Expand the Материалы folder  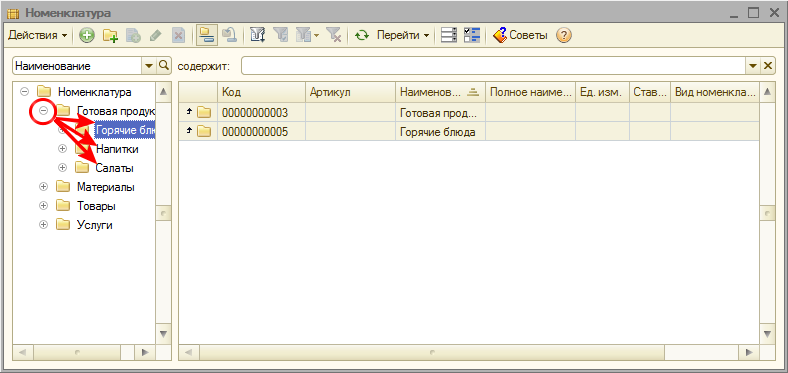coord(43,187)
